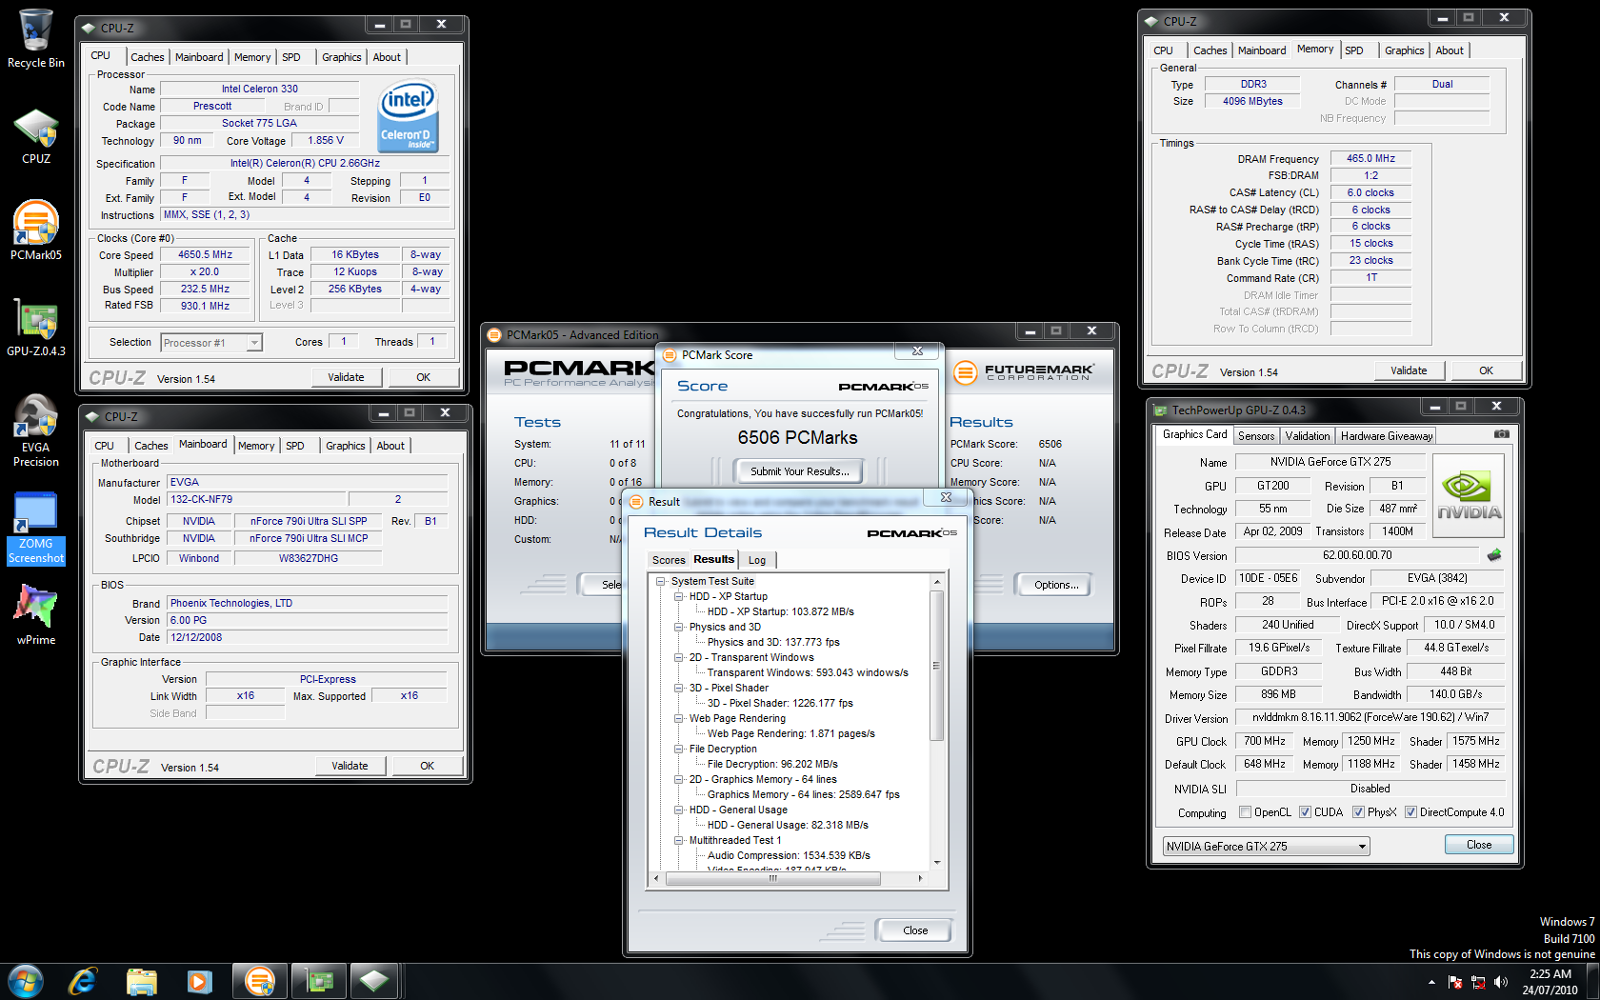Viewport: 1600px width, 1000px height.
Task: Click the Windows Start orb
Action: 25,981
